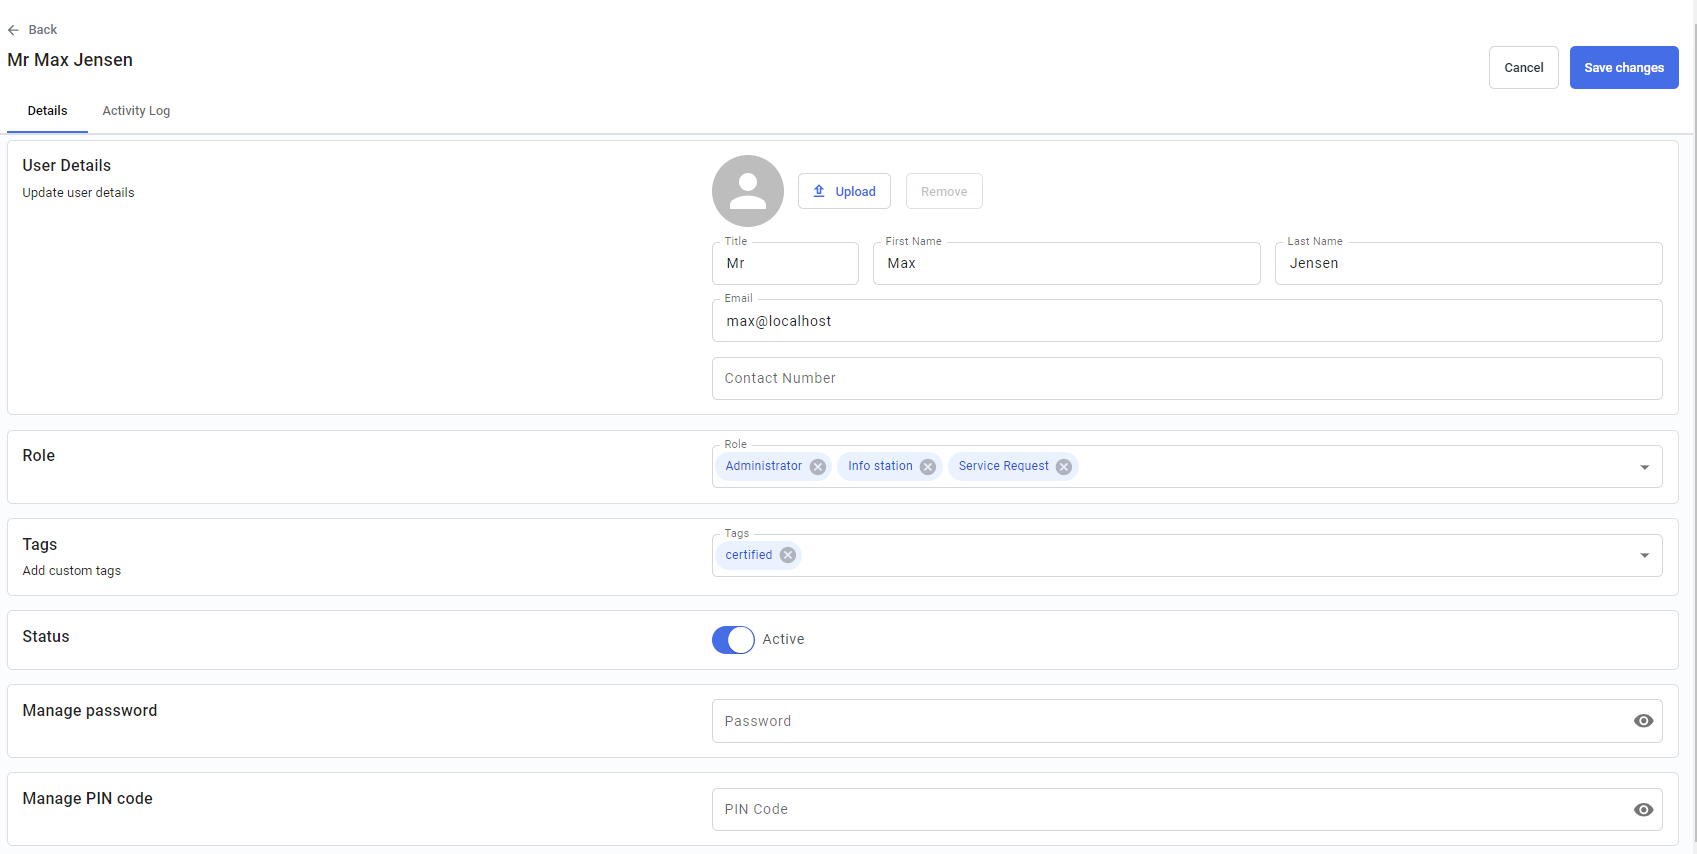Click the Active status label

[x=783, y=640]
